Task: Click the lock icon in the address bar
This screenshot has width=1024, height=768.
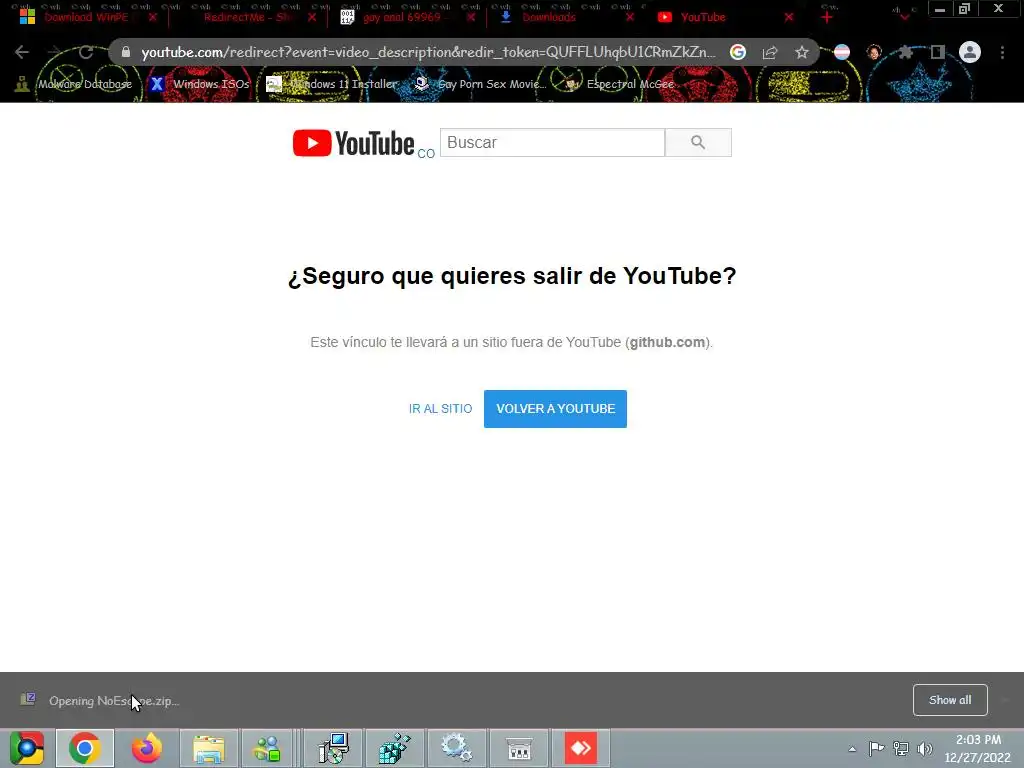Action: click(126, 52)
